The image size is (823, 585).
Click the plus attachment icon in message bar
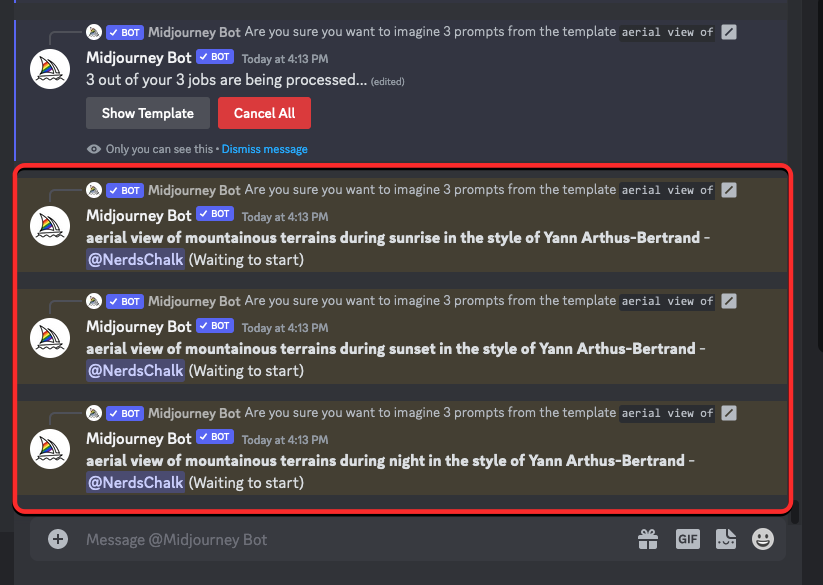[58, 539]
